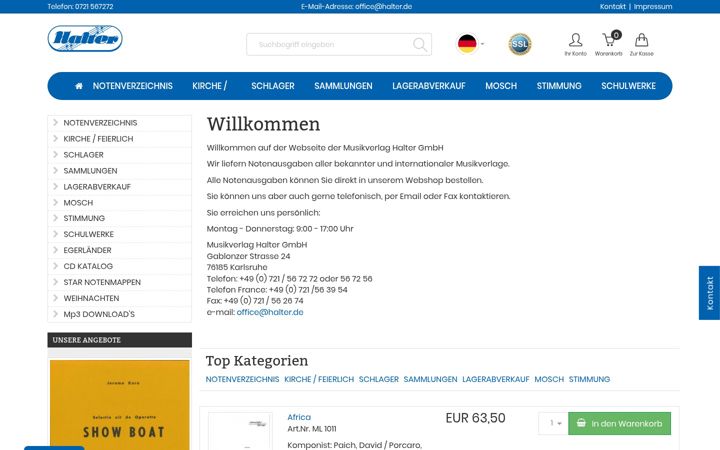Click the Halter logo
720x450 pixels.
pos(85,38)
